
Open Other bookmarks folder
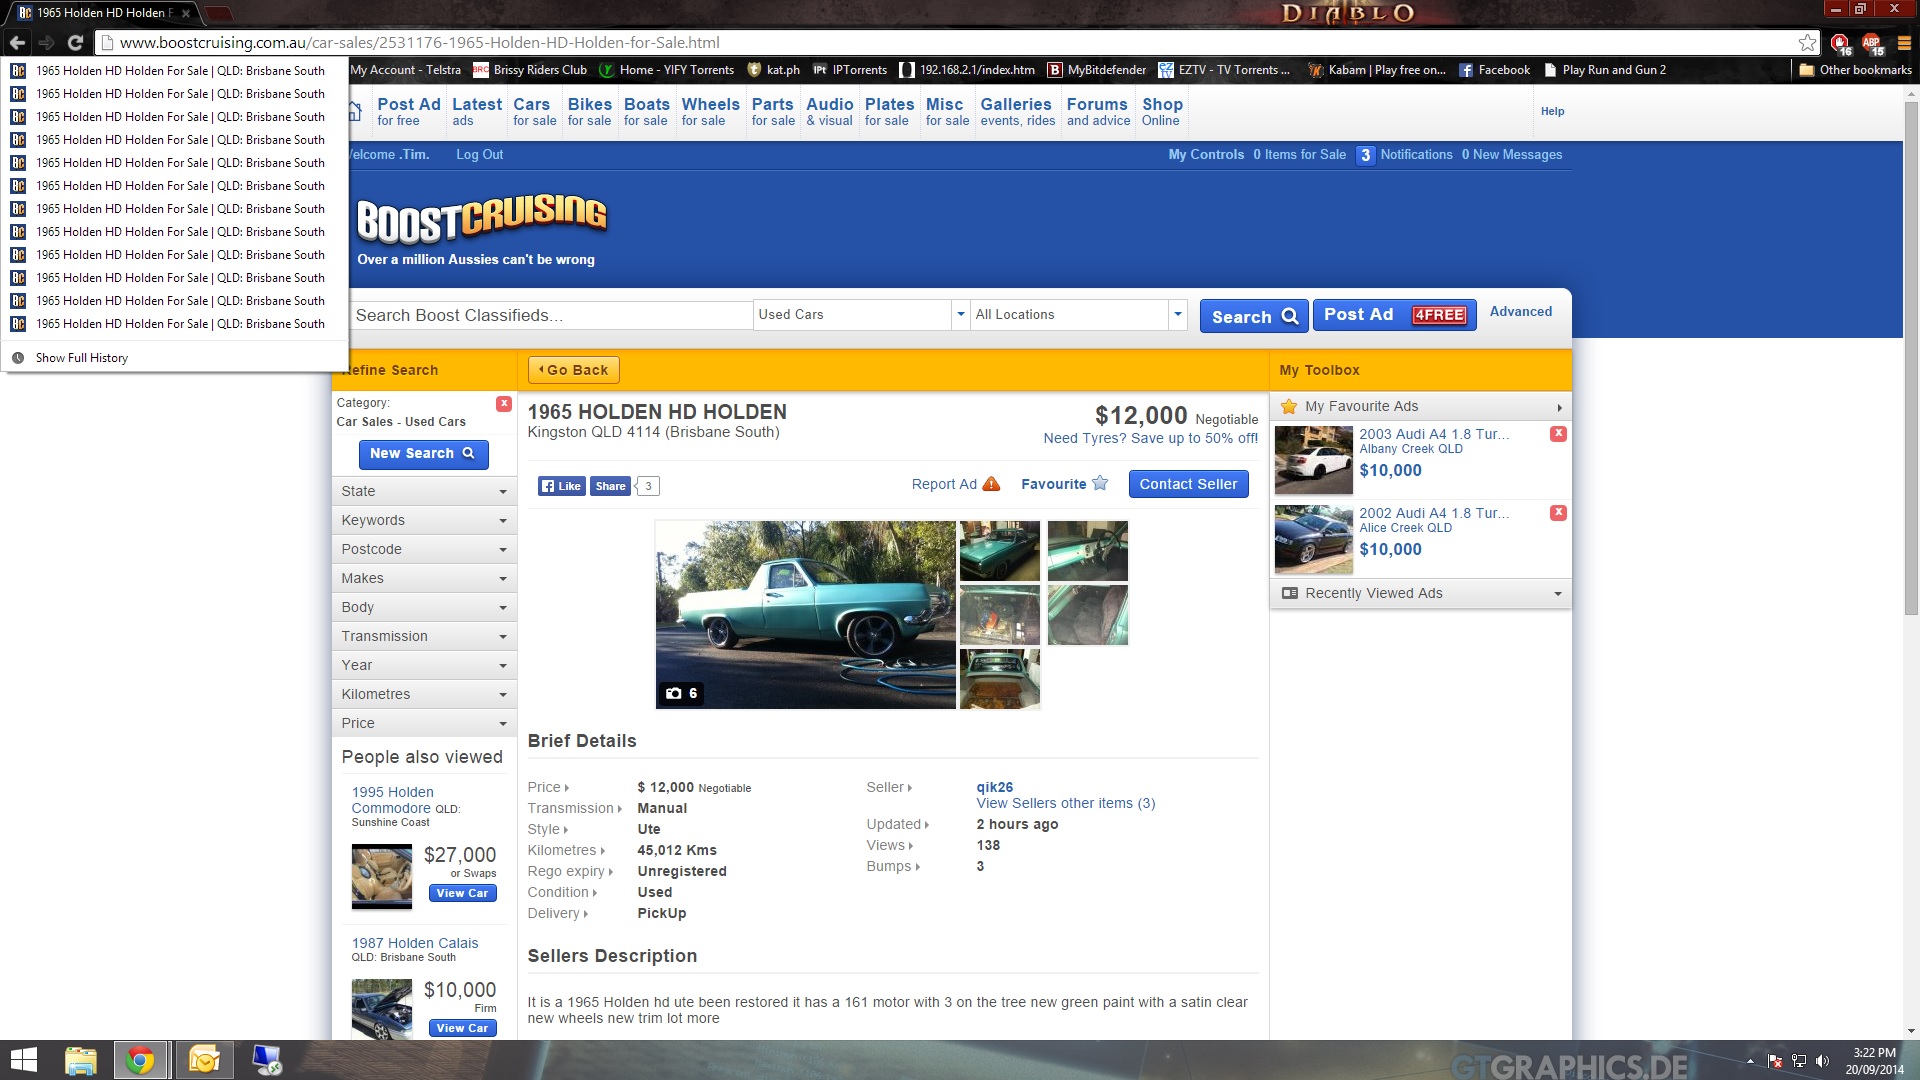click(x=1855, y=70)
